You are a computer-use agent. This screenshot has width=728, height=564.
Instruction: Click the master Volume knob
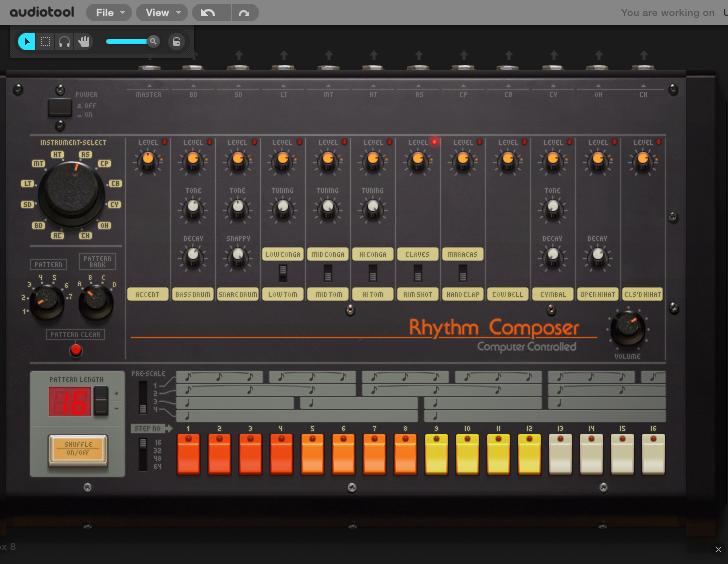[x=628, y=329]
